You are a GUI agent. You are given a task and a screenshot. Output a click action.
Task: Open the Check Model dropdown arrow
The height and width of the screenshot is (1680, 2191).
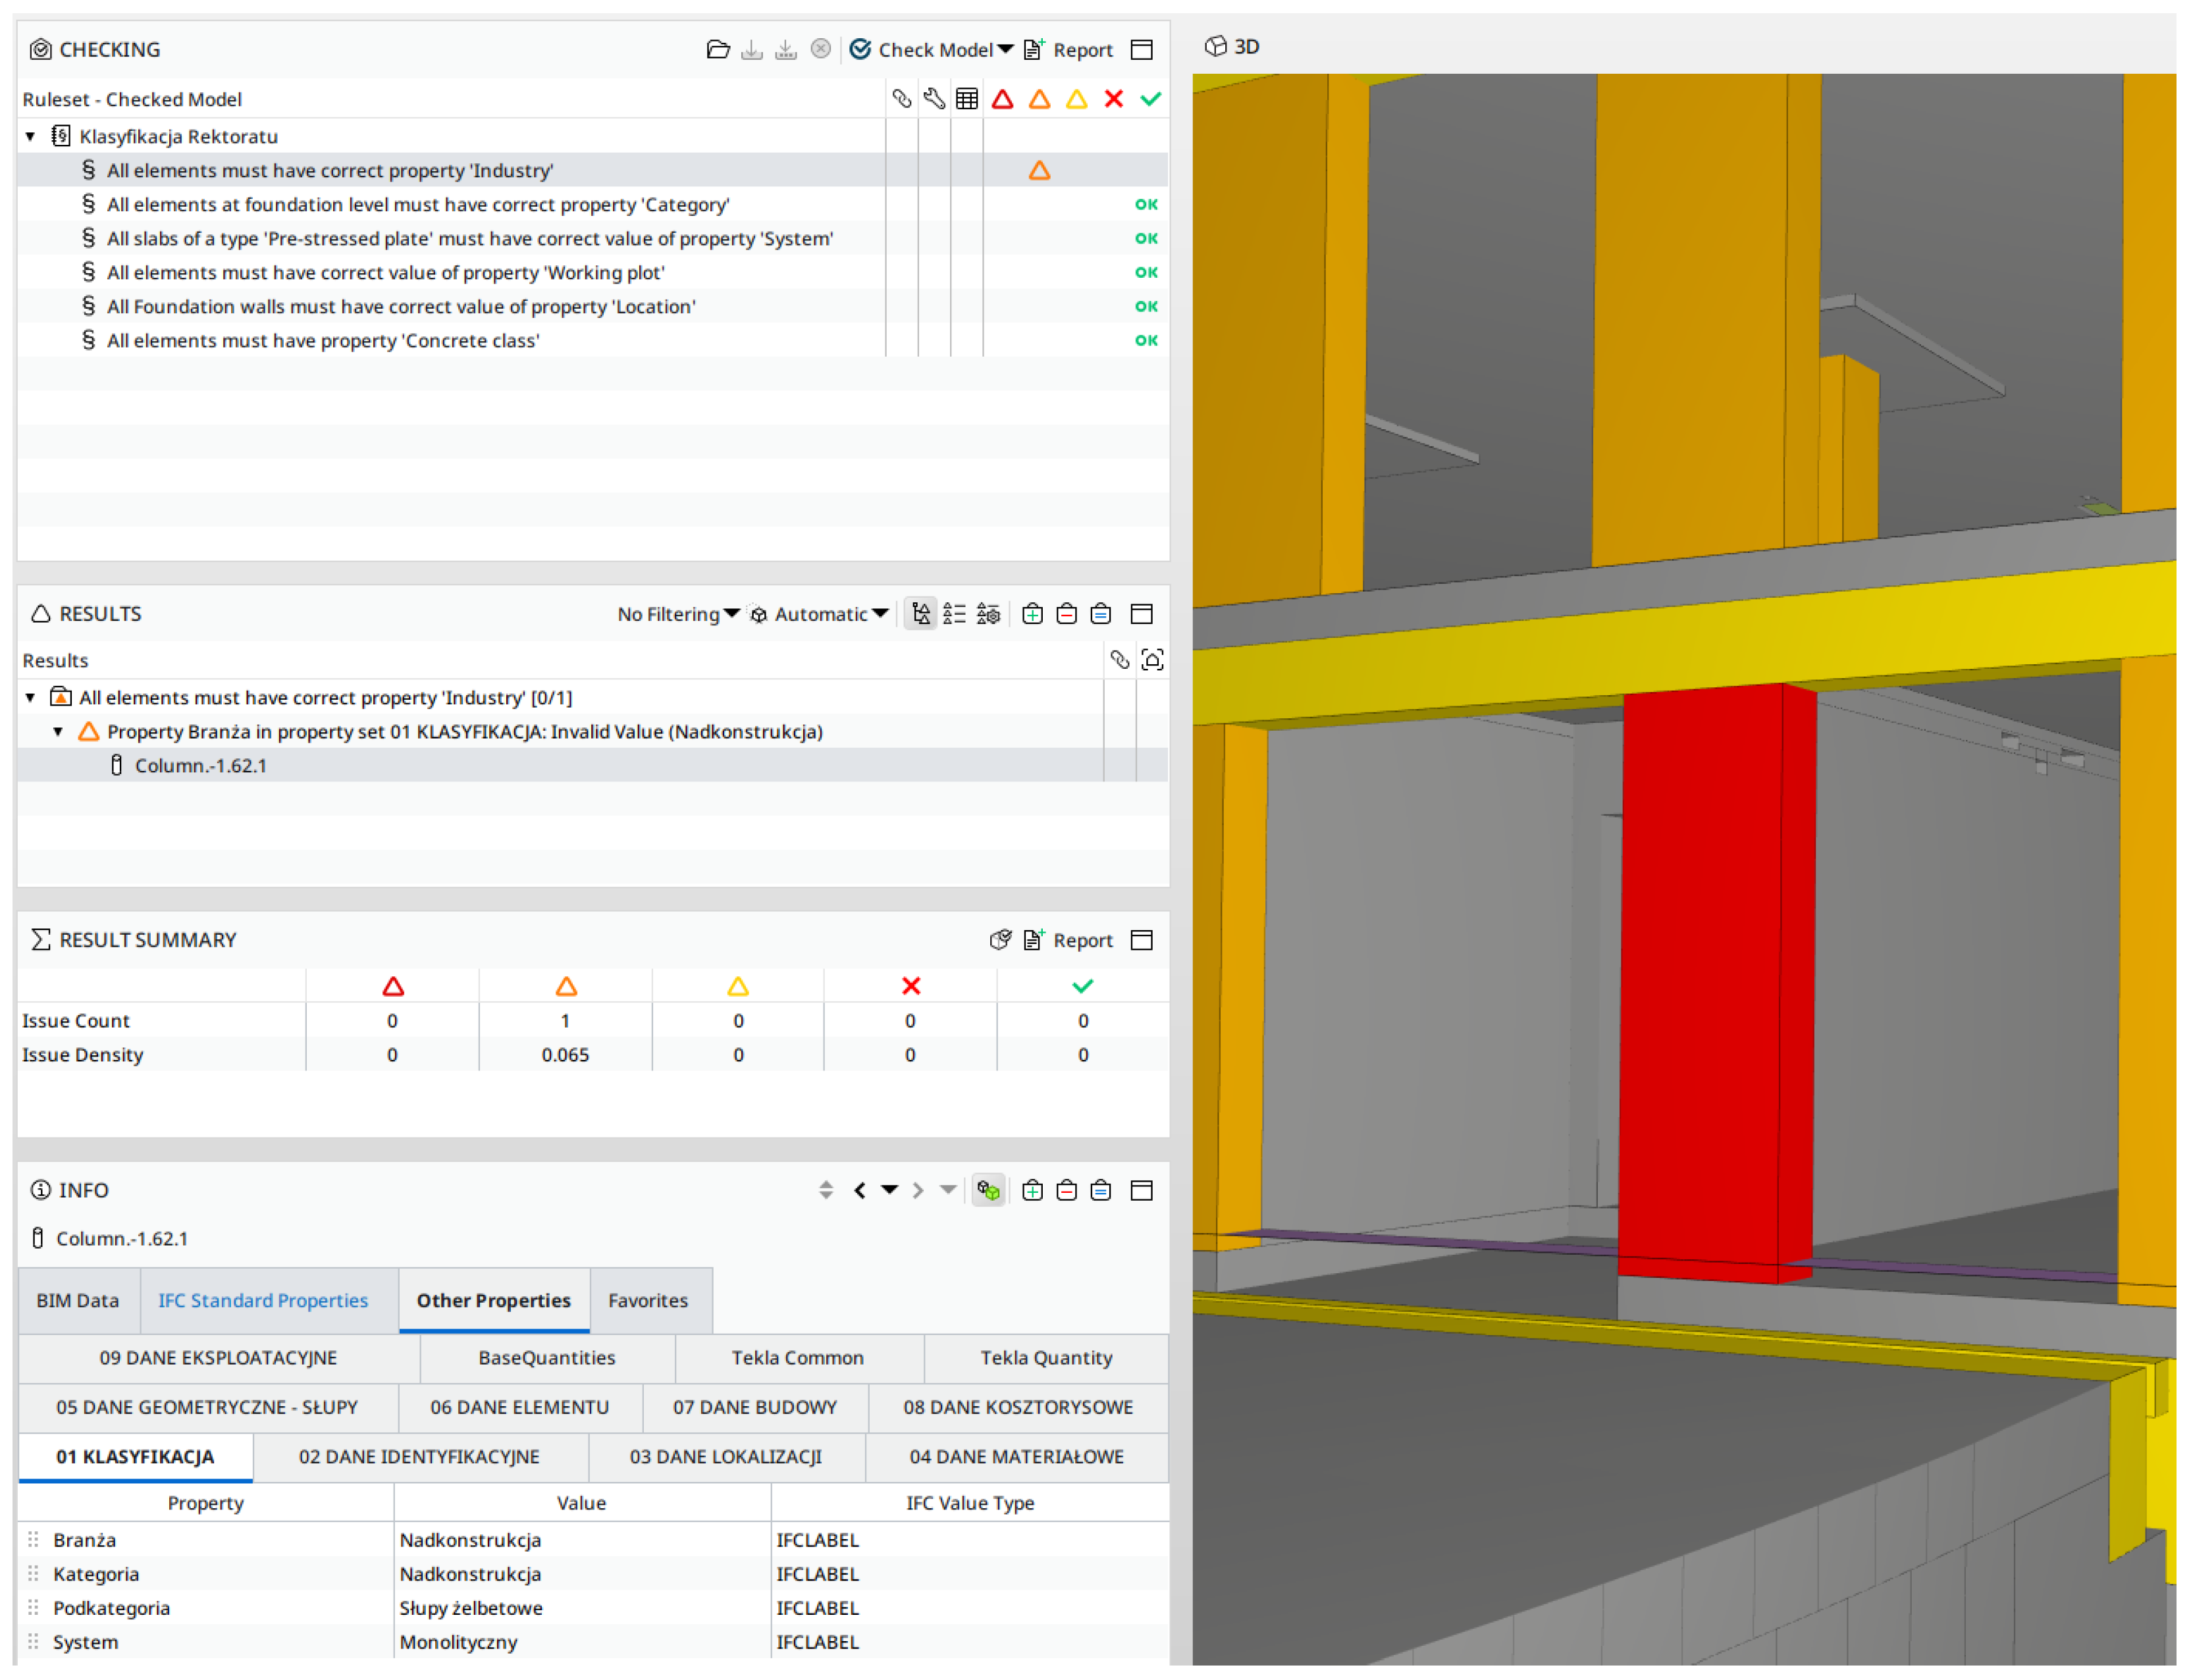coord(1005,49)
